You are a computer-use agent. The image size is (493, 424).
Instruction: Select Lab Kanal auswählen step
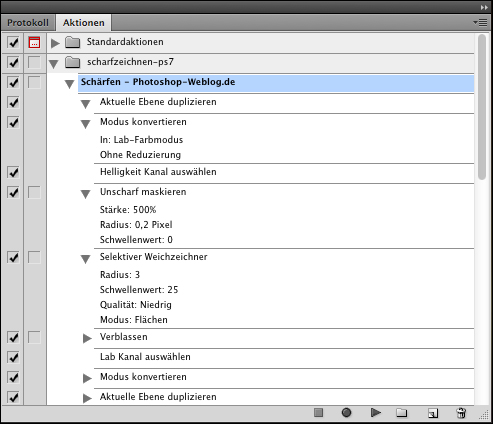coord(284,358)
